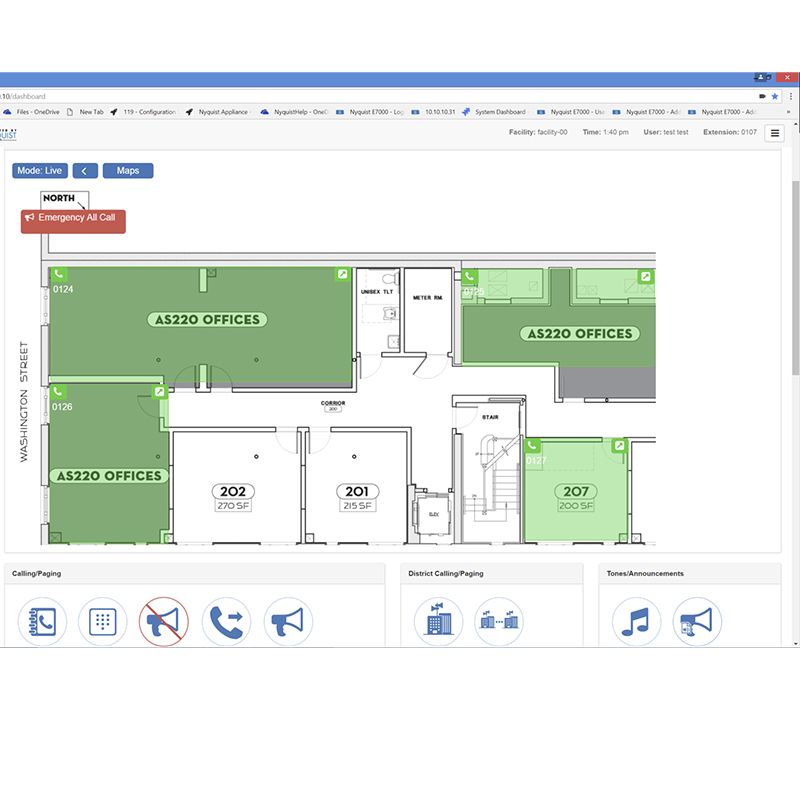Click the crossed-out megaphone paging icon
The height and width of the screenshot is (800, 800).
pos(164,621)
